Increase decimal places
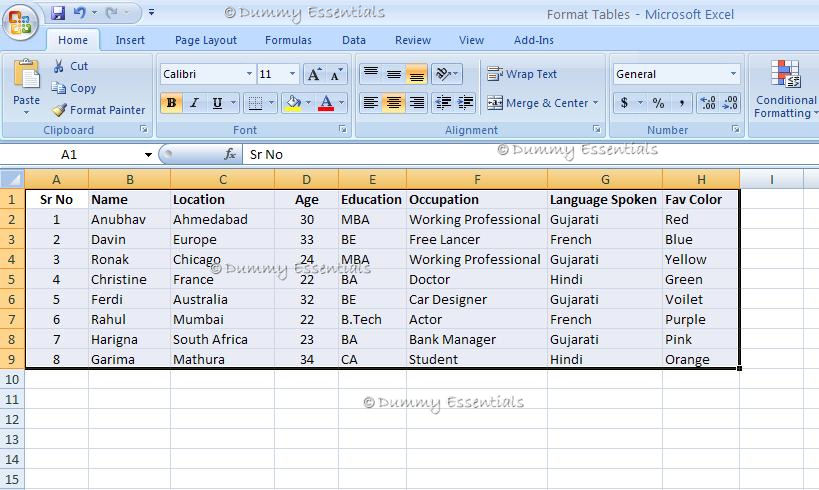819x490 pixels. click(708, 103)
